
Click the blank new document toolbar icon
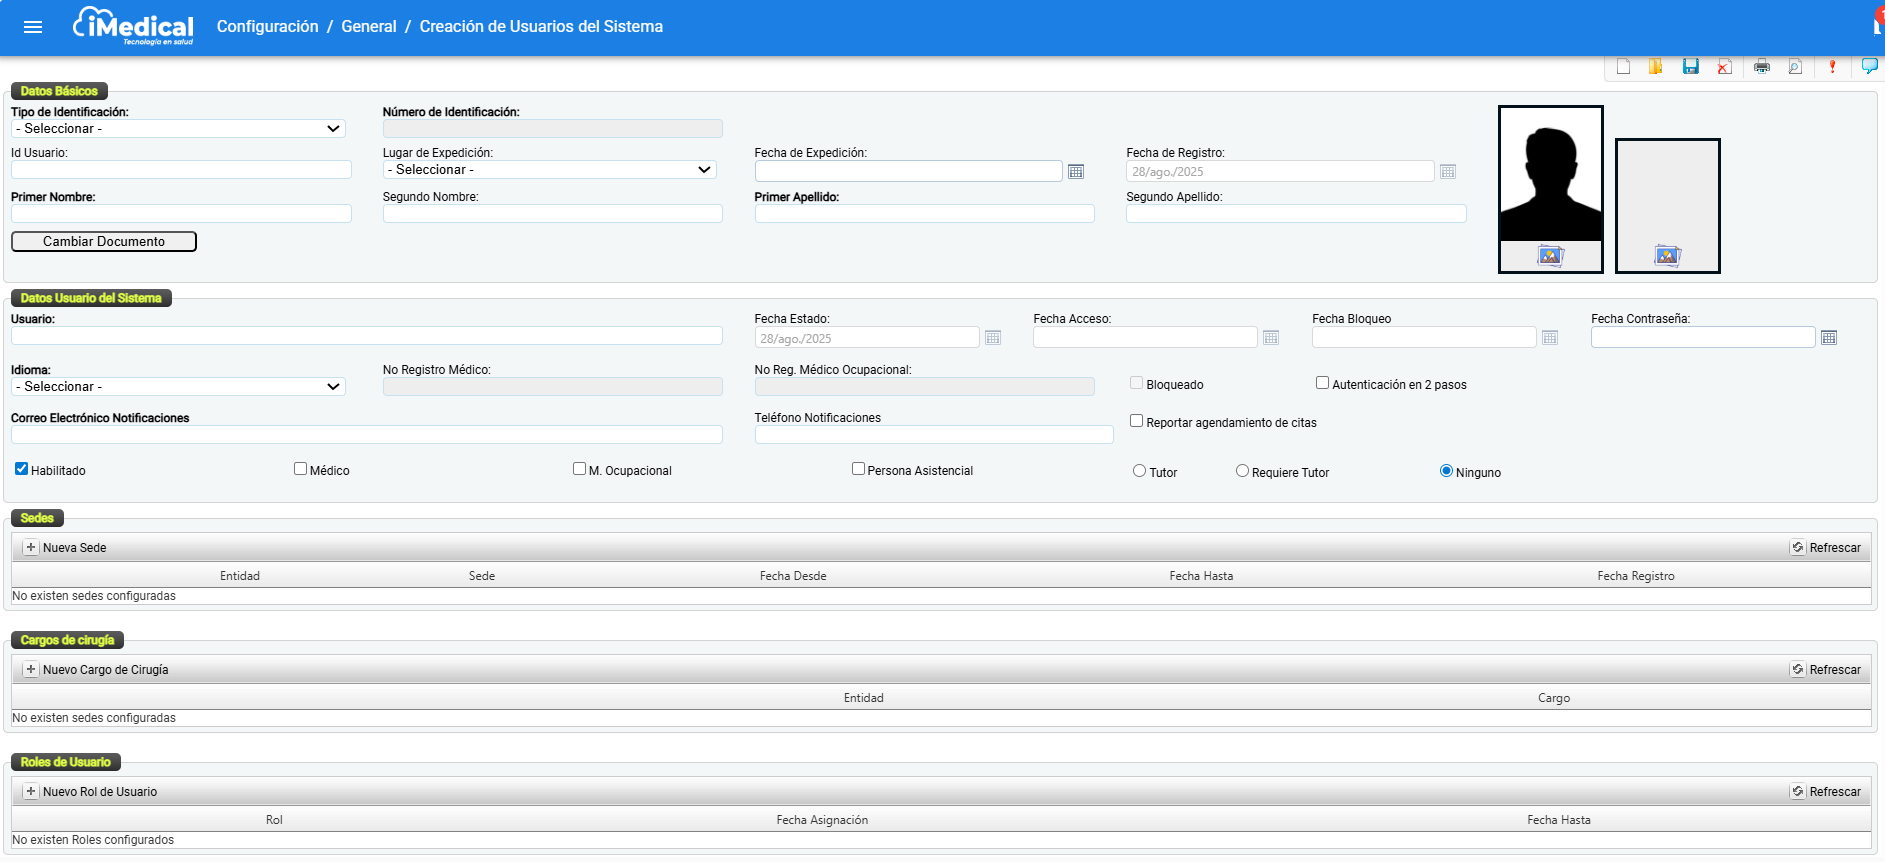coord(1623,67)
